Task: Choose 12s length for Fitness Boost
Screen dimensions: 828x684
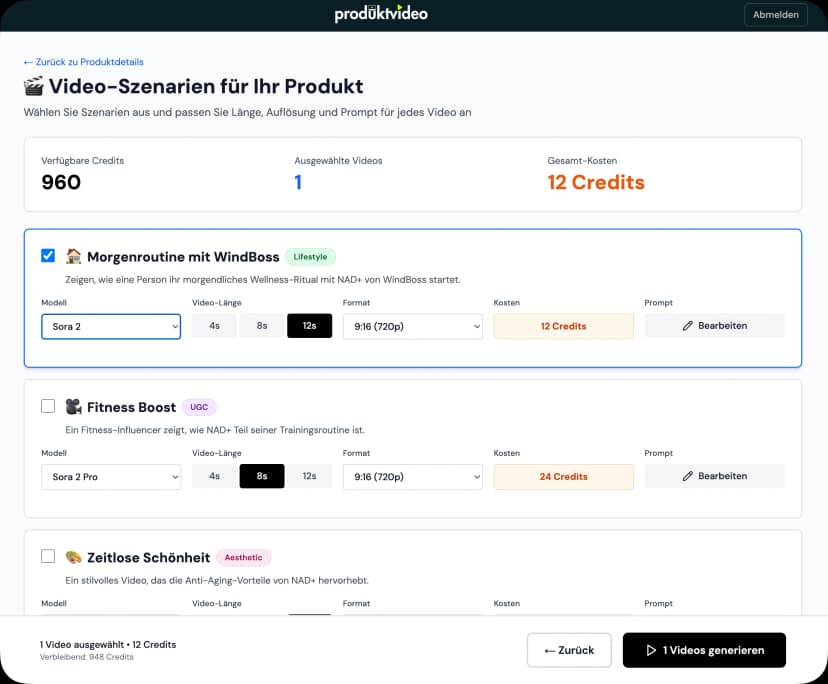Action: [310, 477]
